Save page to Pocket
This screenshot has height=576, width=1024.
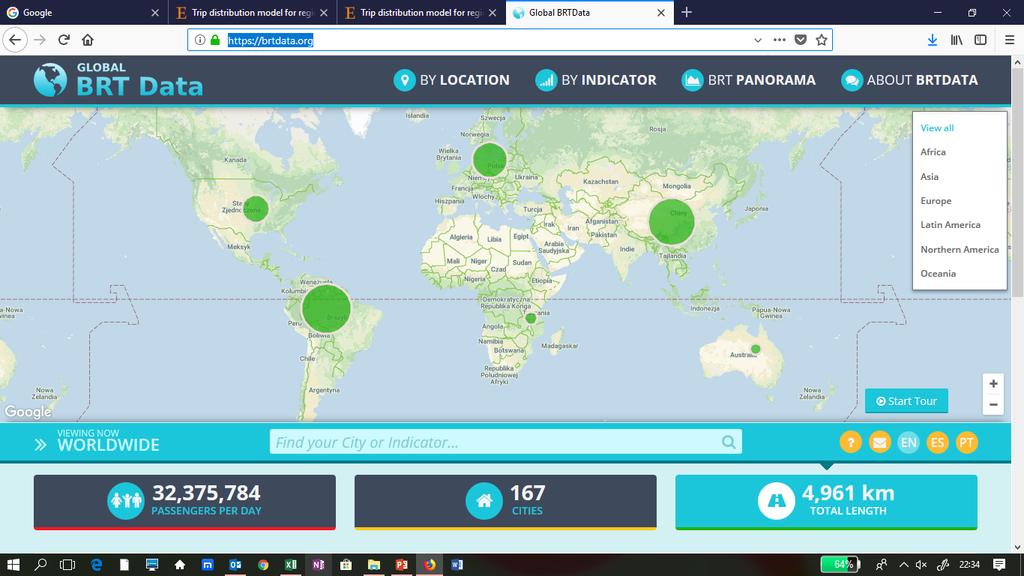pyautogui.click(x=801, y=40)
